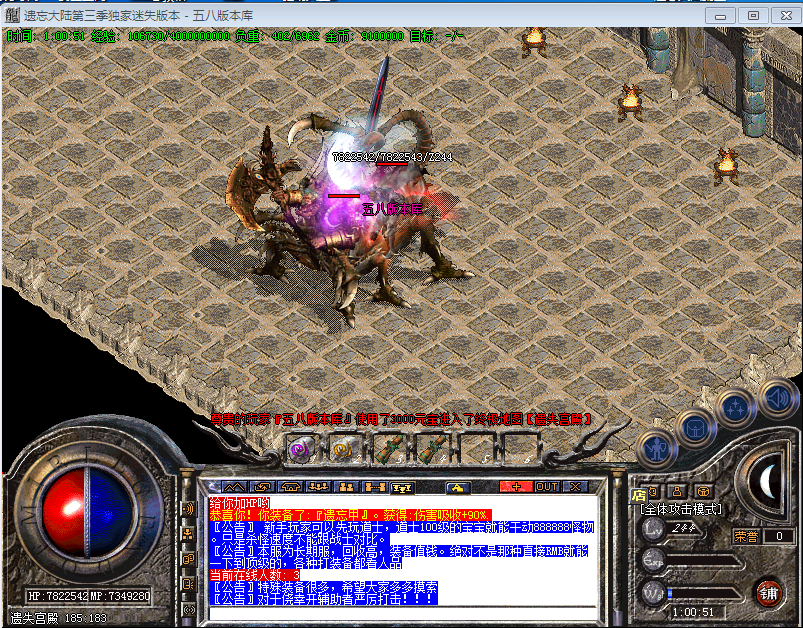The height and width of the screenshot is (628, 803).
Task: Click the 特殊装备很多 announcement line
Action: point(324,587)
